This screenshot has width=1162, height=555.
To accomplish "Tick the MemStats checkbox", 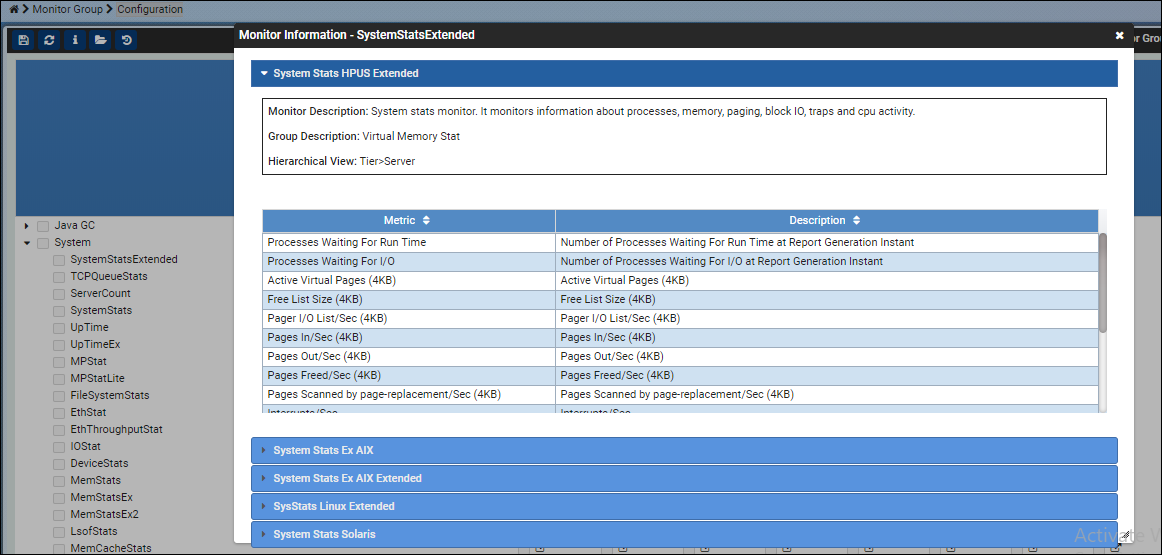I will (x=59, y=482).
